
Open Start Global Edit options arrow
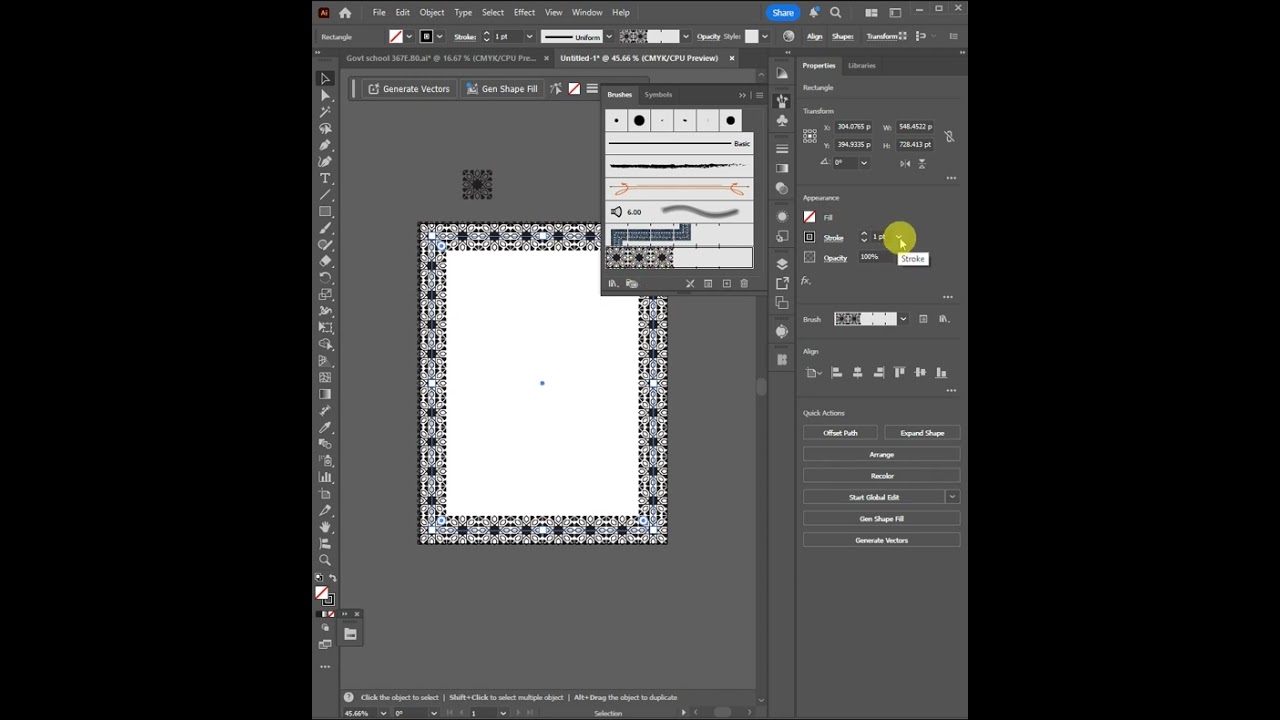click(952, 497)
